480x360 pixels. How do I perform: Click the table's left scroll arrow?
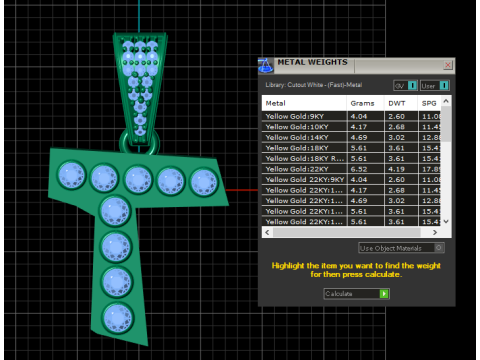[x=267, y=232]
